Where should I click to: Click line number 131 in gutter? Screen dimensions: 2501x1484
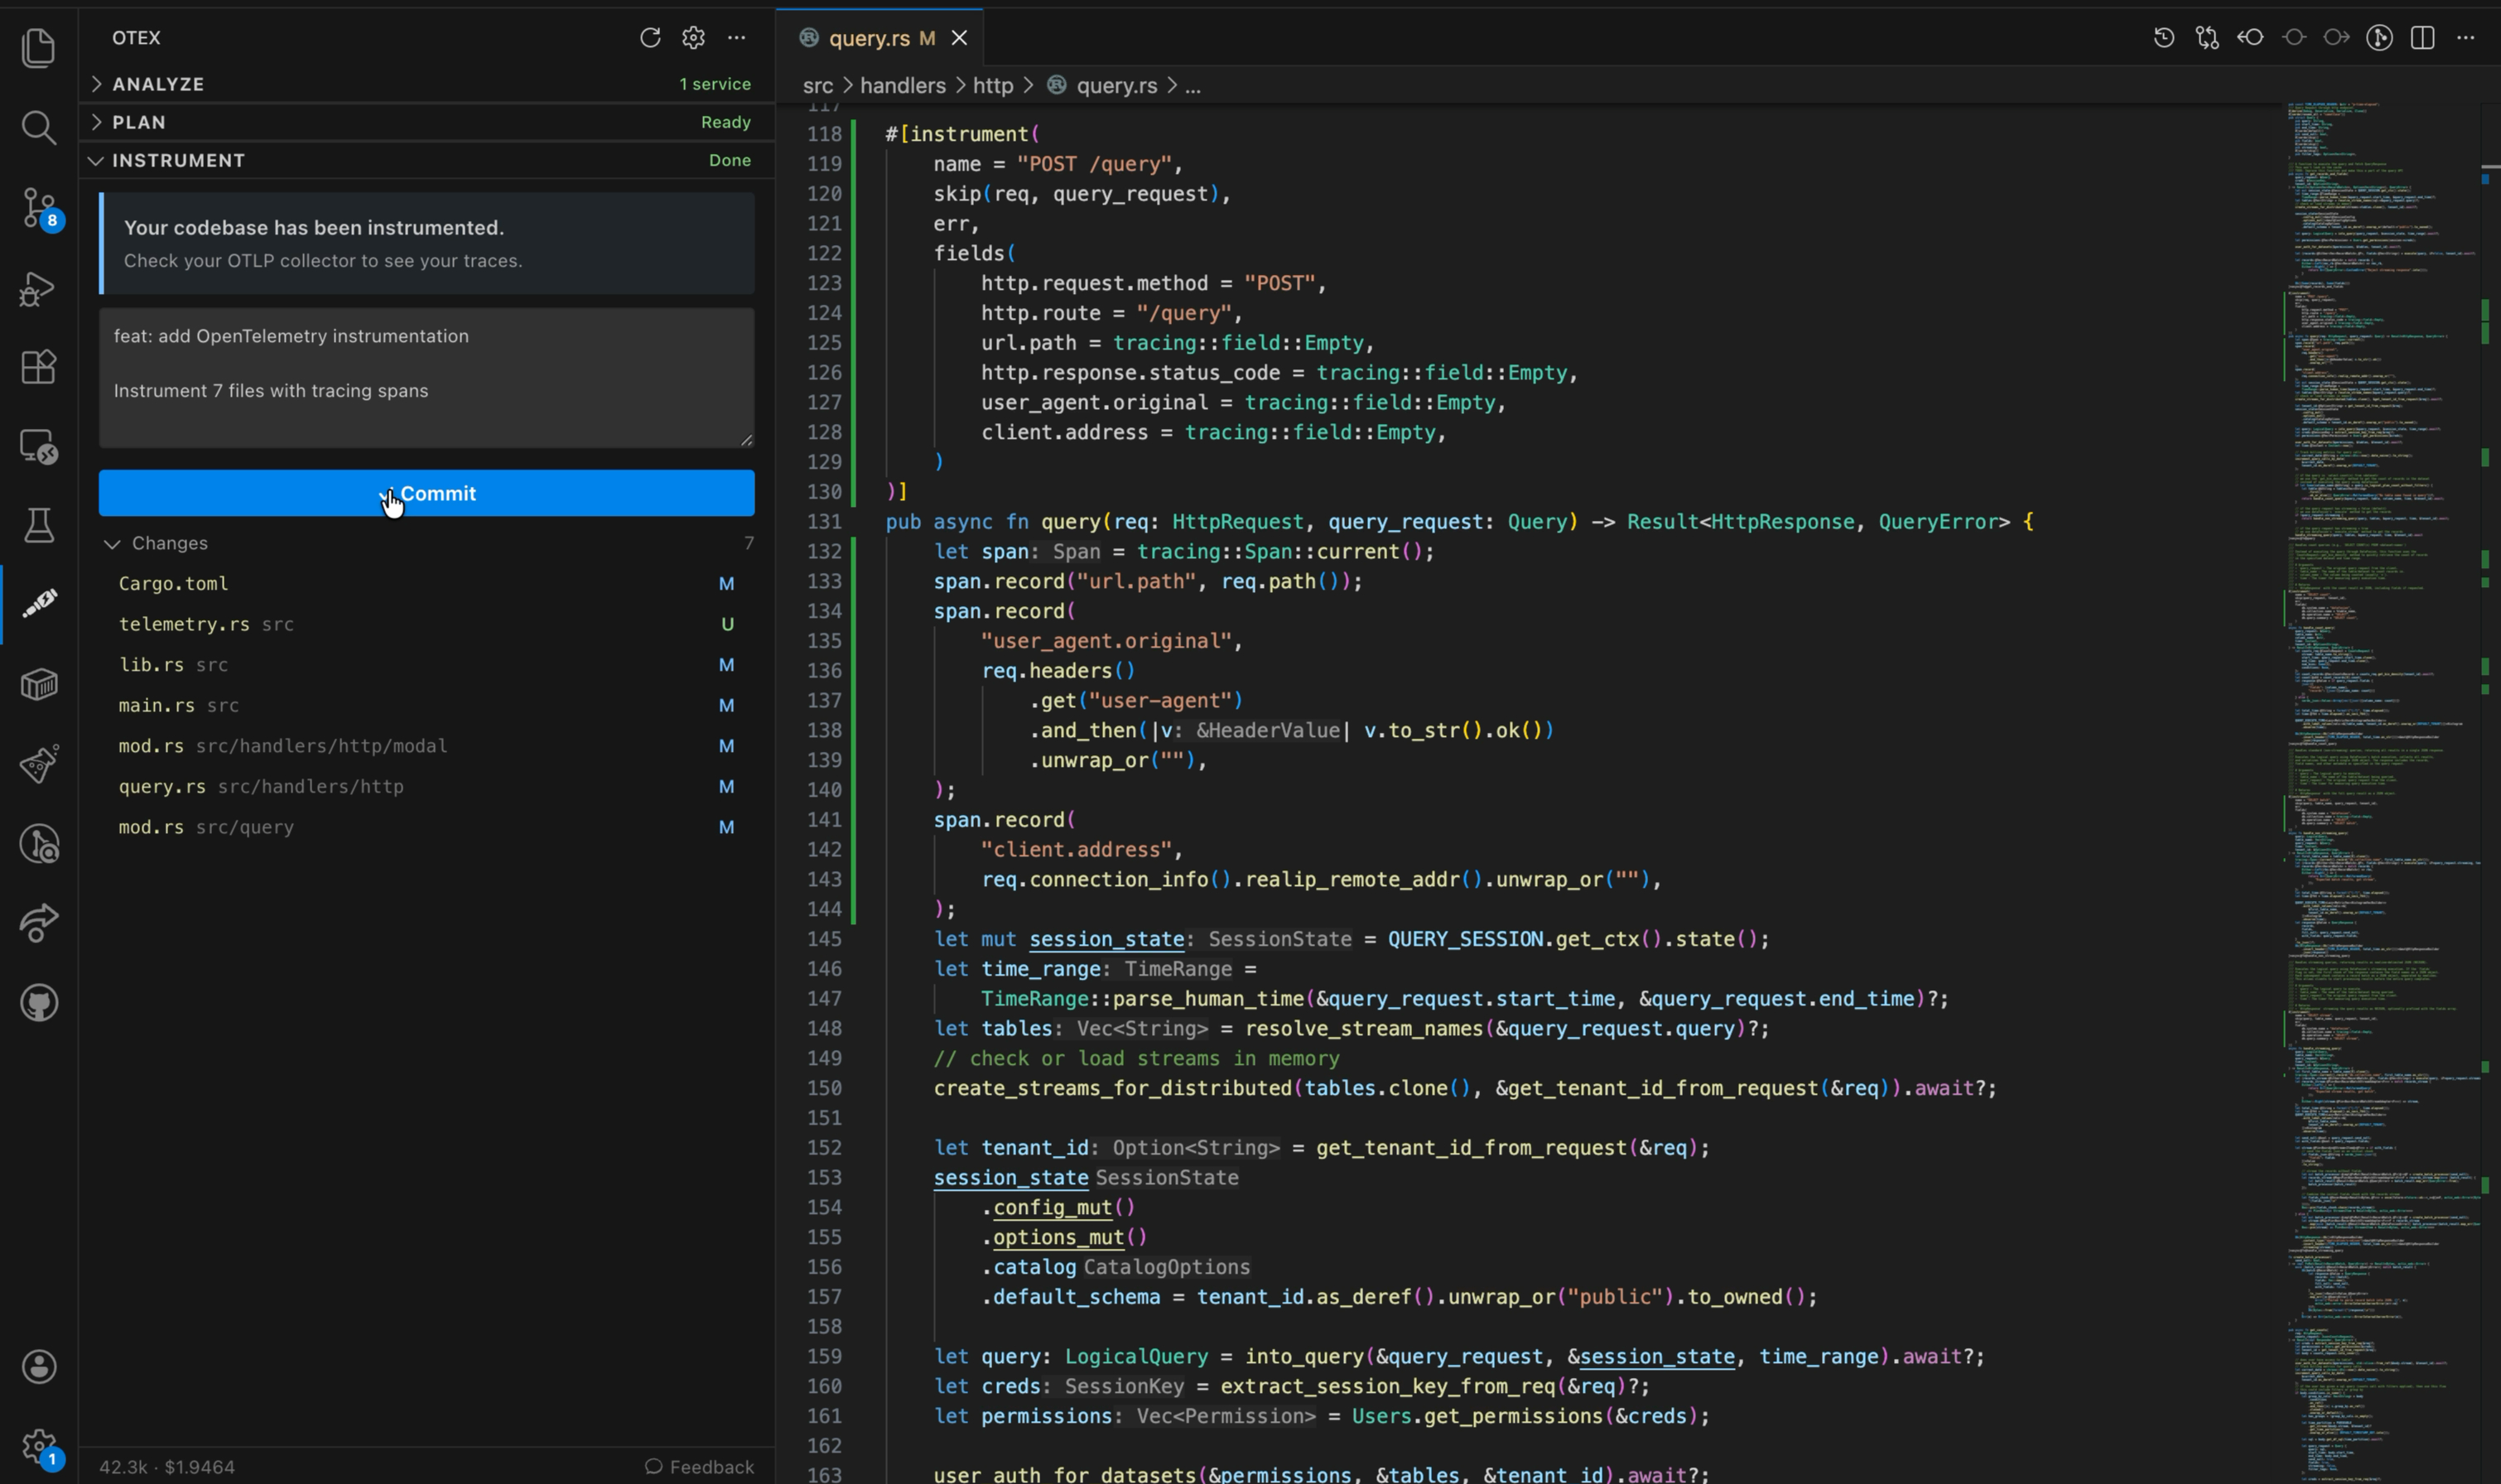pyautogui.click(x=824, y=522)
